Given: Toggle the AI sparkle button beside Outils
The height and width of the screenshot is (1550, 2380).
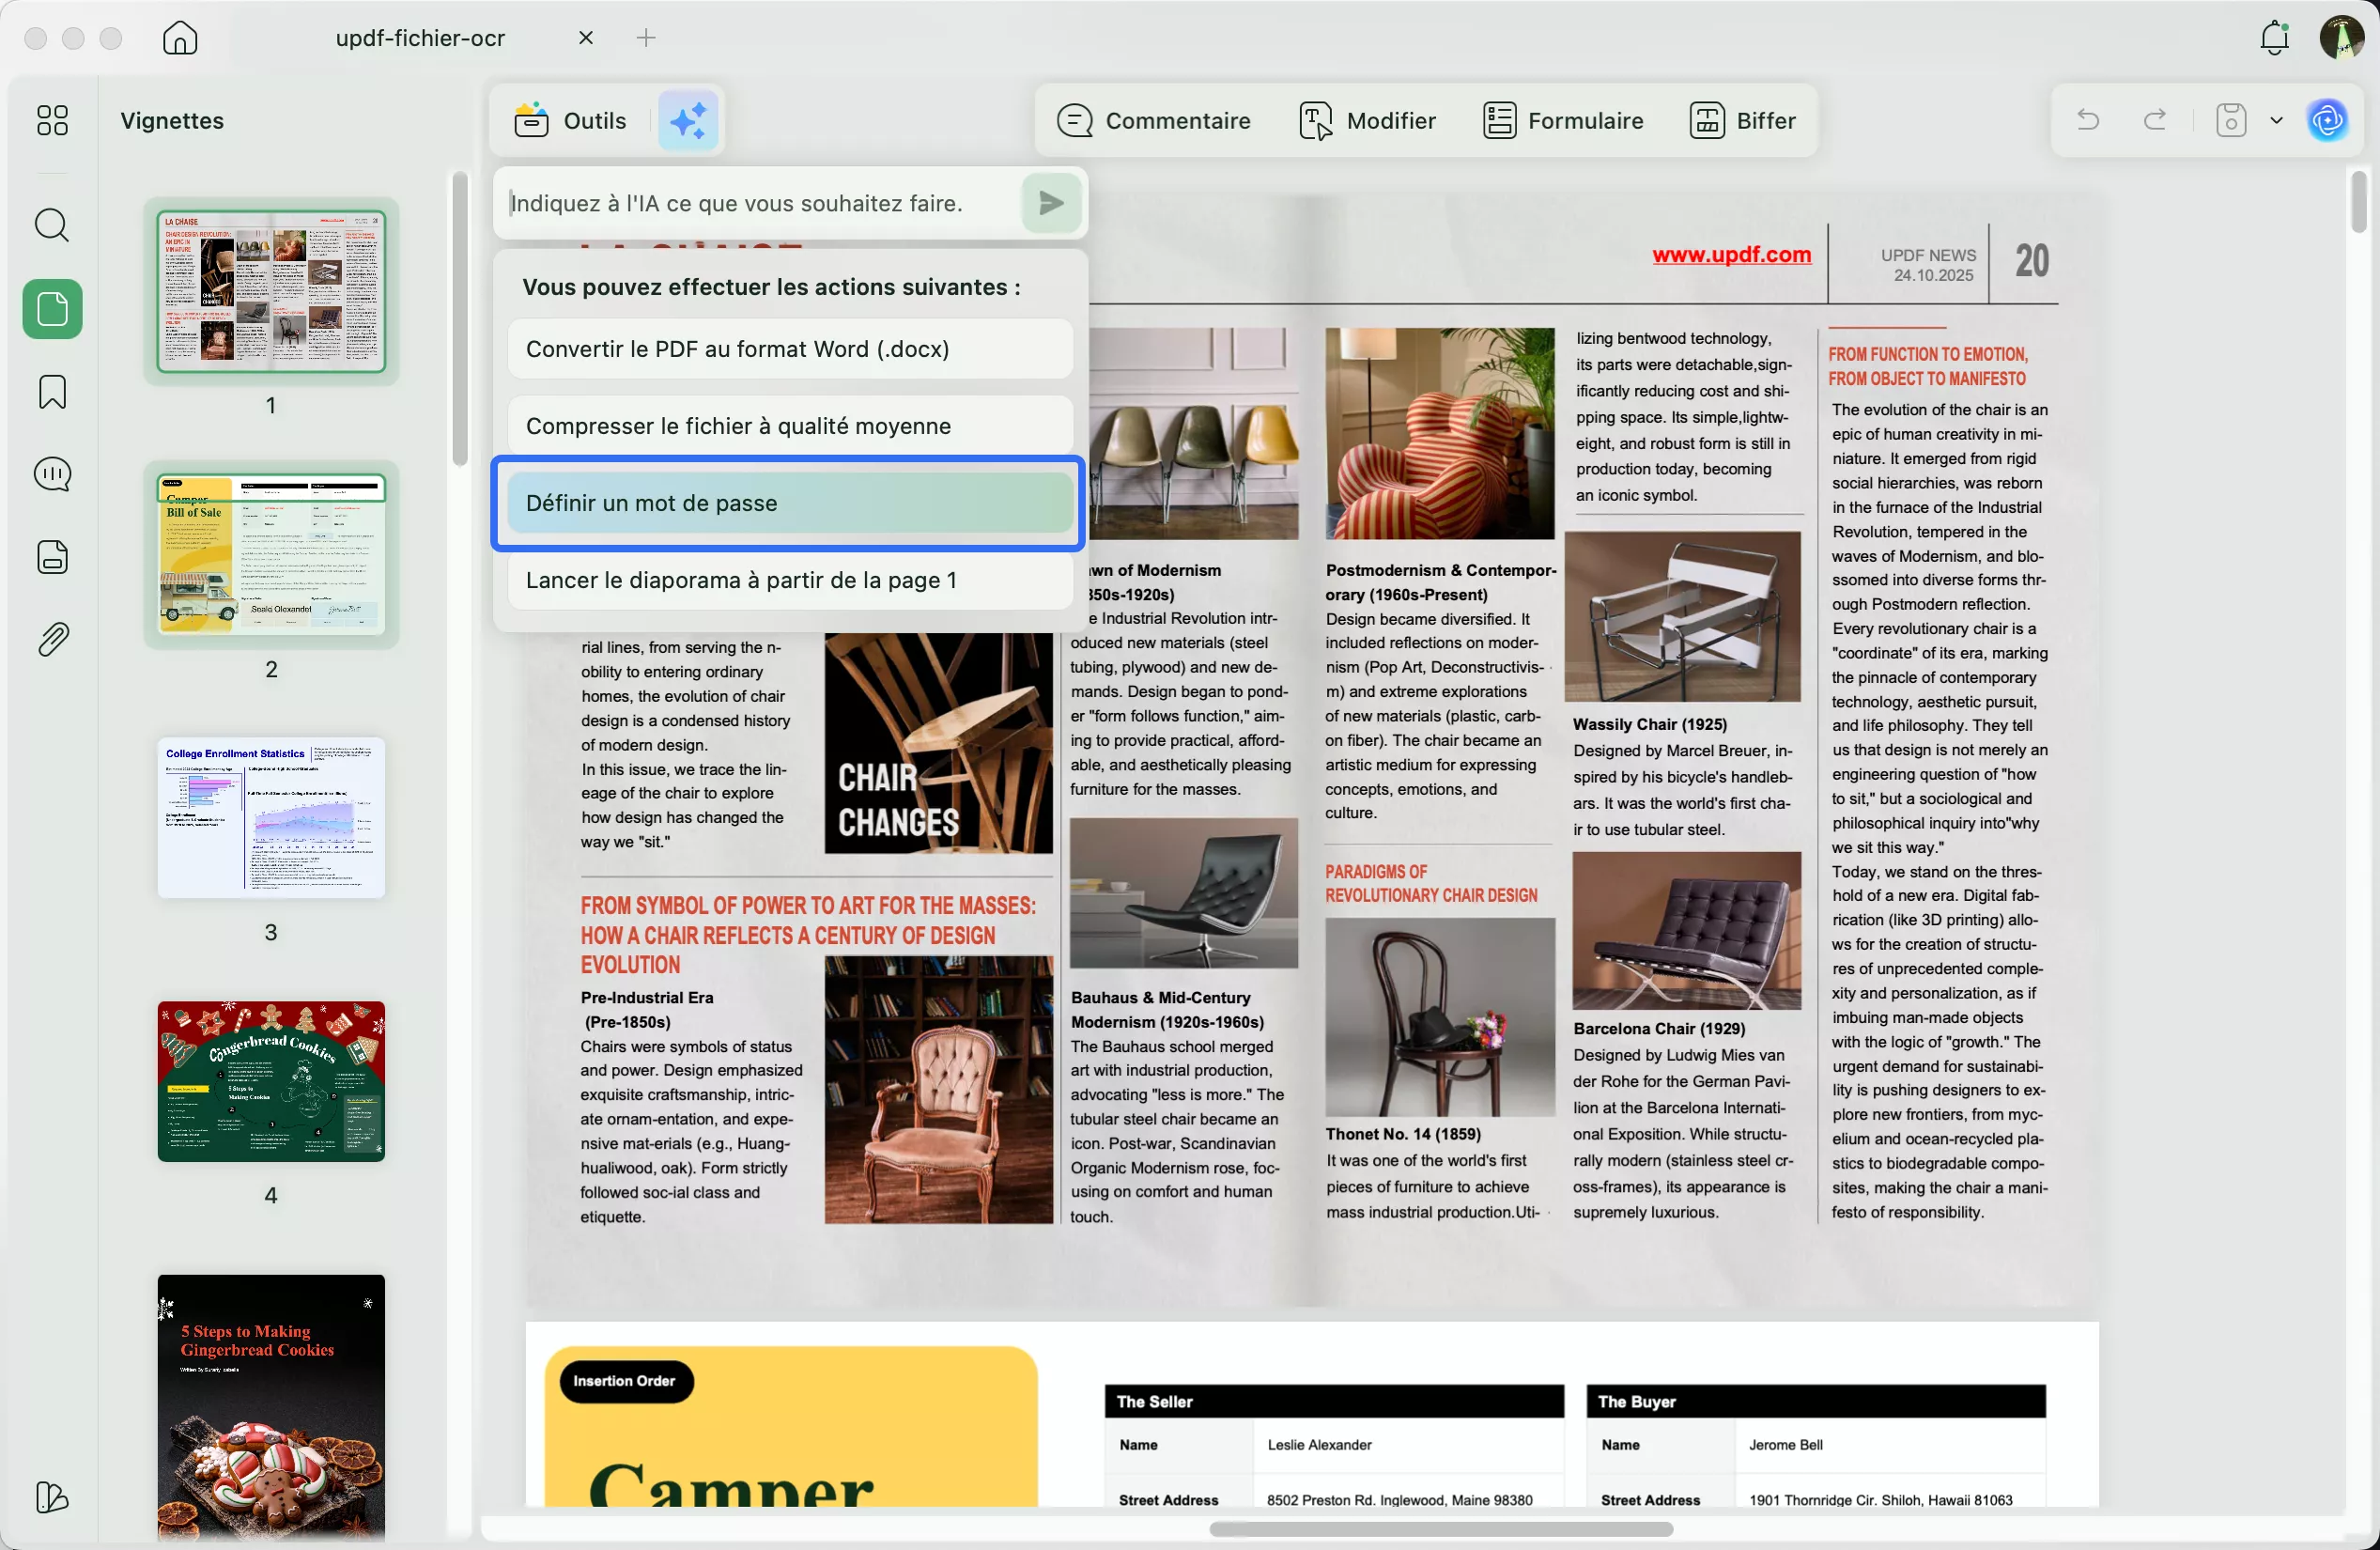Looking at the screenshot, I should (x=688, y=120).
